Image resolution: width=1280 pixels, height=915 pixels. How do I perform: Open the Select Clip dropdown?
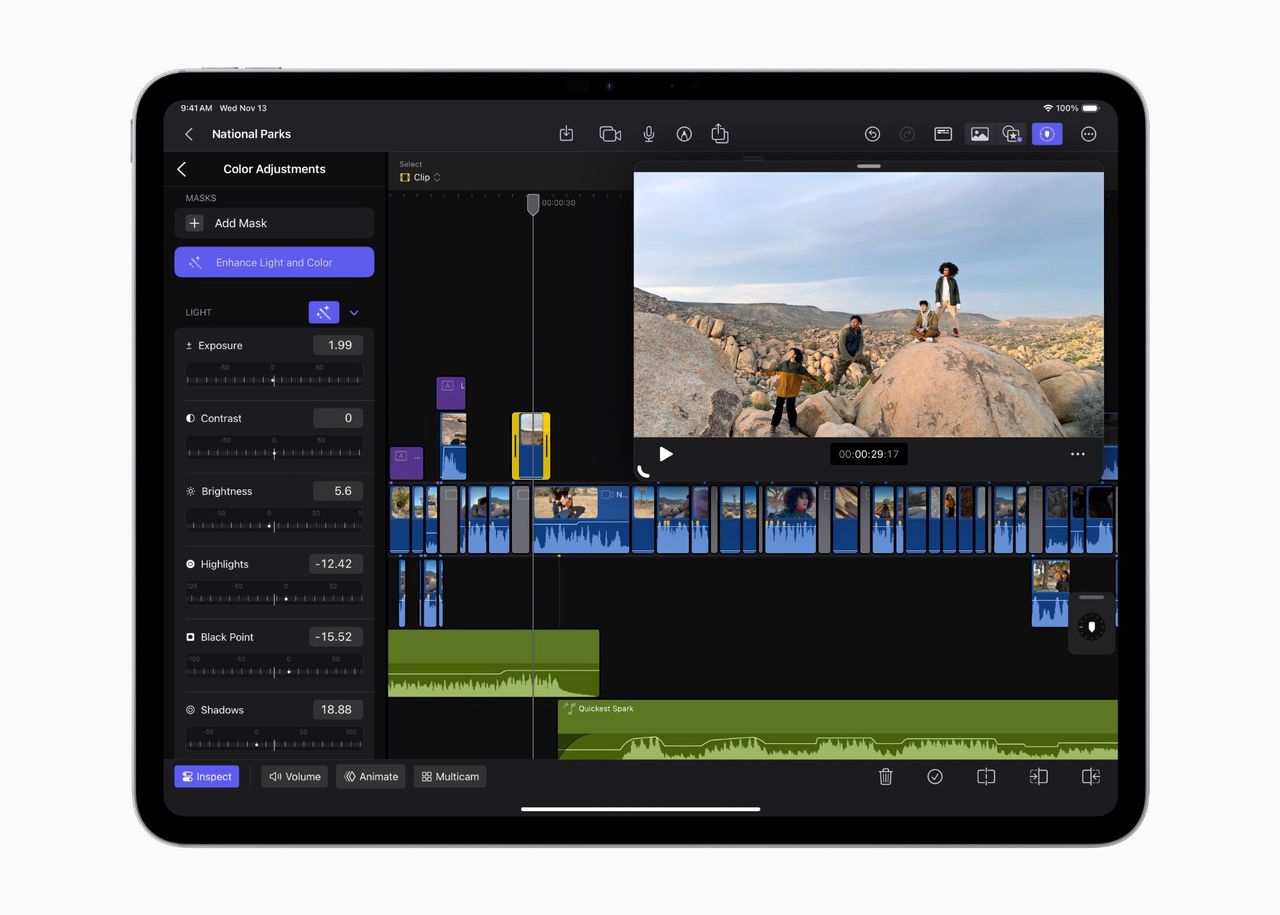click(x=421, y=177)
